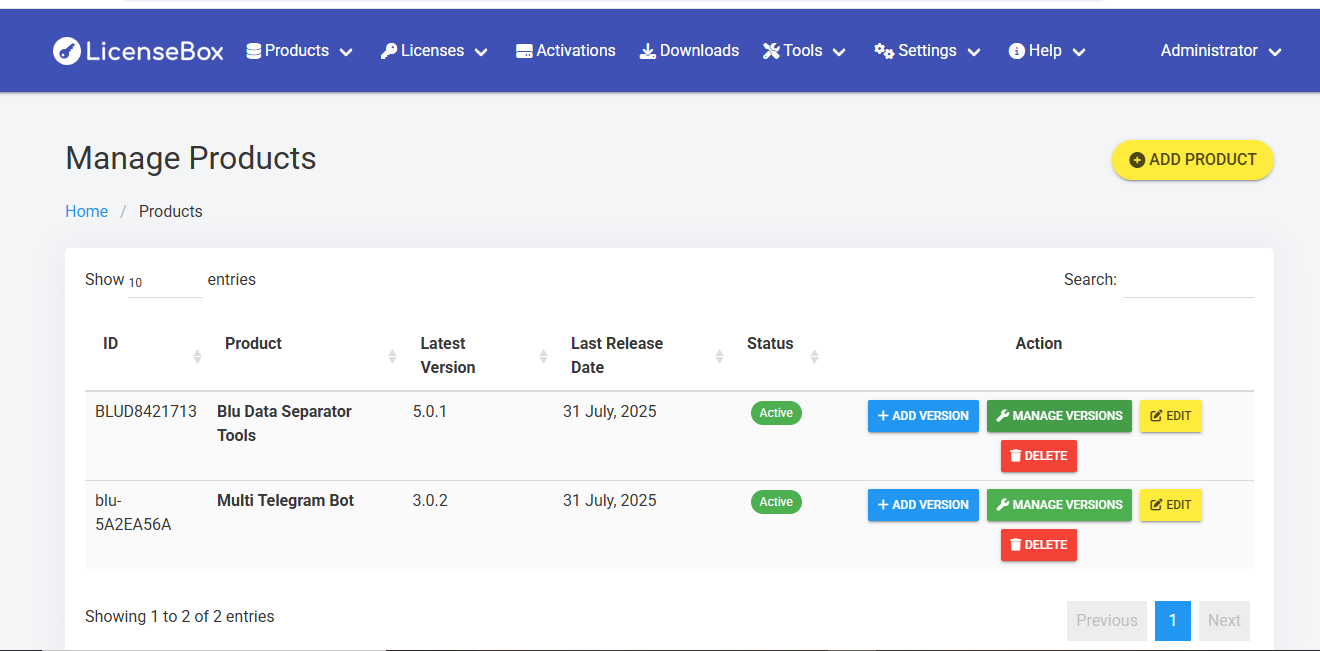Click the LicenseBox key logo icon
Image resolution: width=1320 pixels, height=651 pixels.
tap(67, 51)
